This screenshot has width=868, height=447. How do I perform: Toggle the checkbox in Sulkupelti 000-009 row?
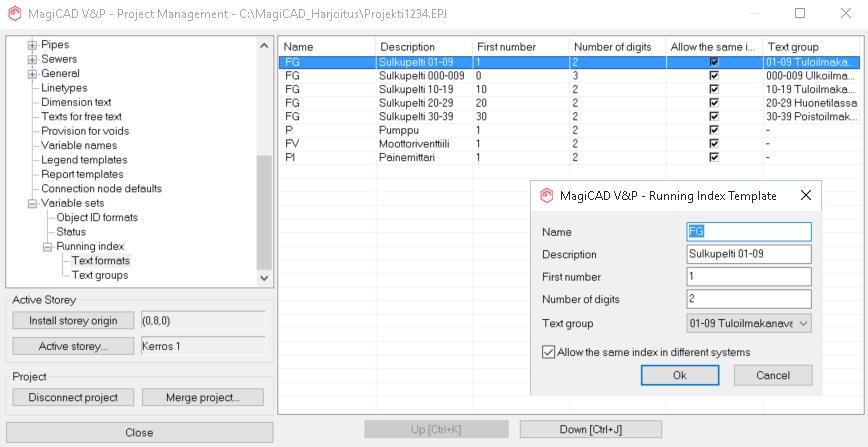click(x=714, y=75)
